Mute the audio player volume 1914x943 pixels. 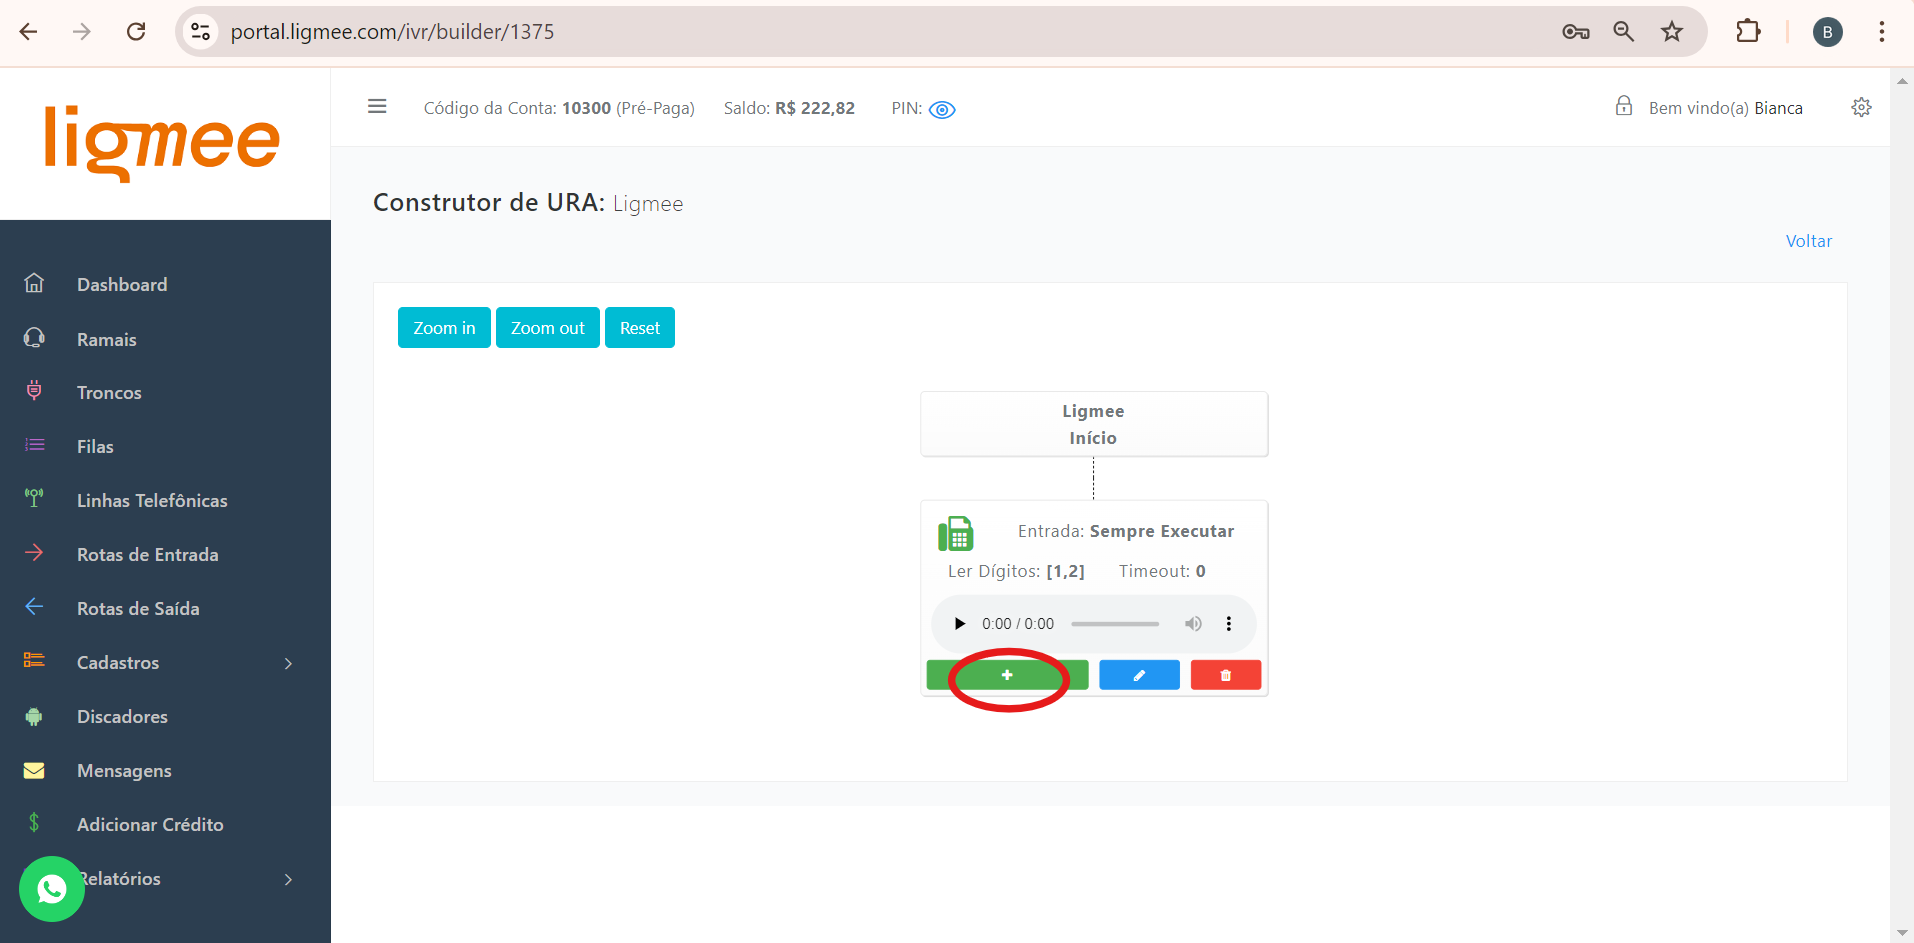pos(1193,624)
